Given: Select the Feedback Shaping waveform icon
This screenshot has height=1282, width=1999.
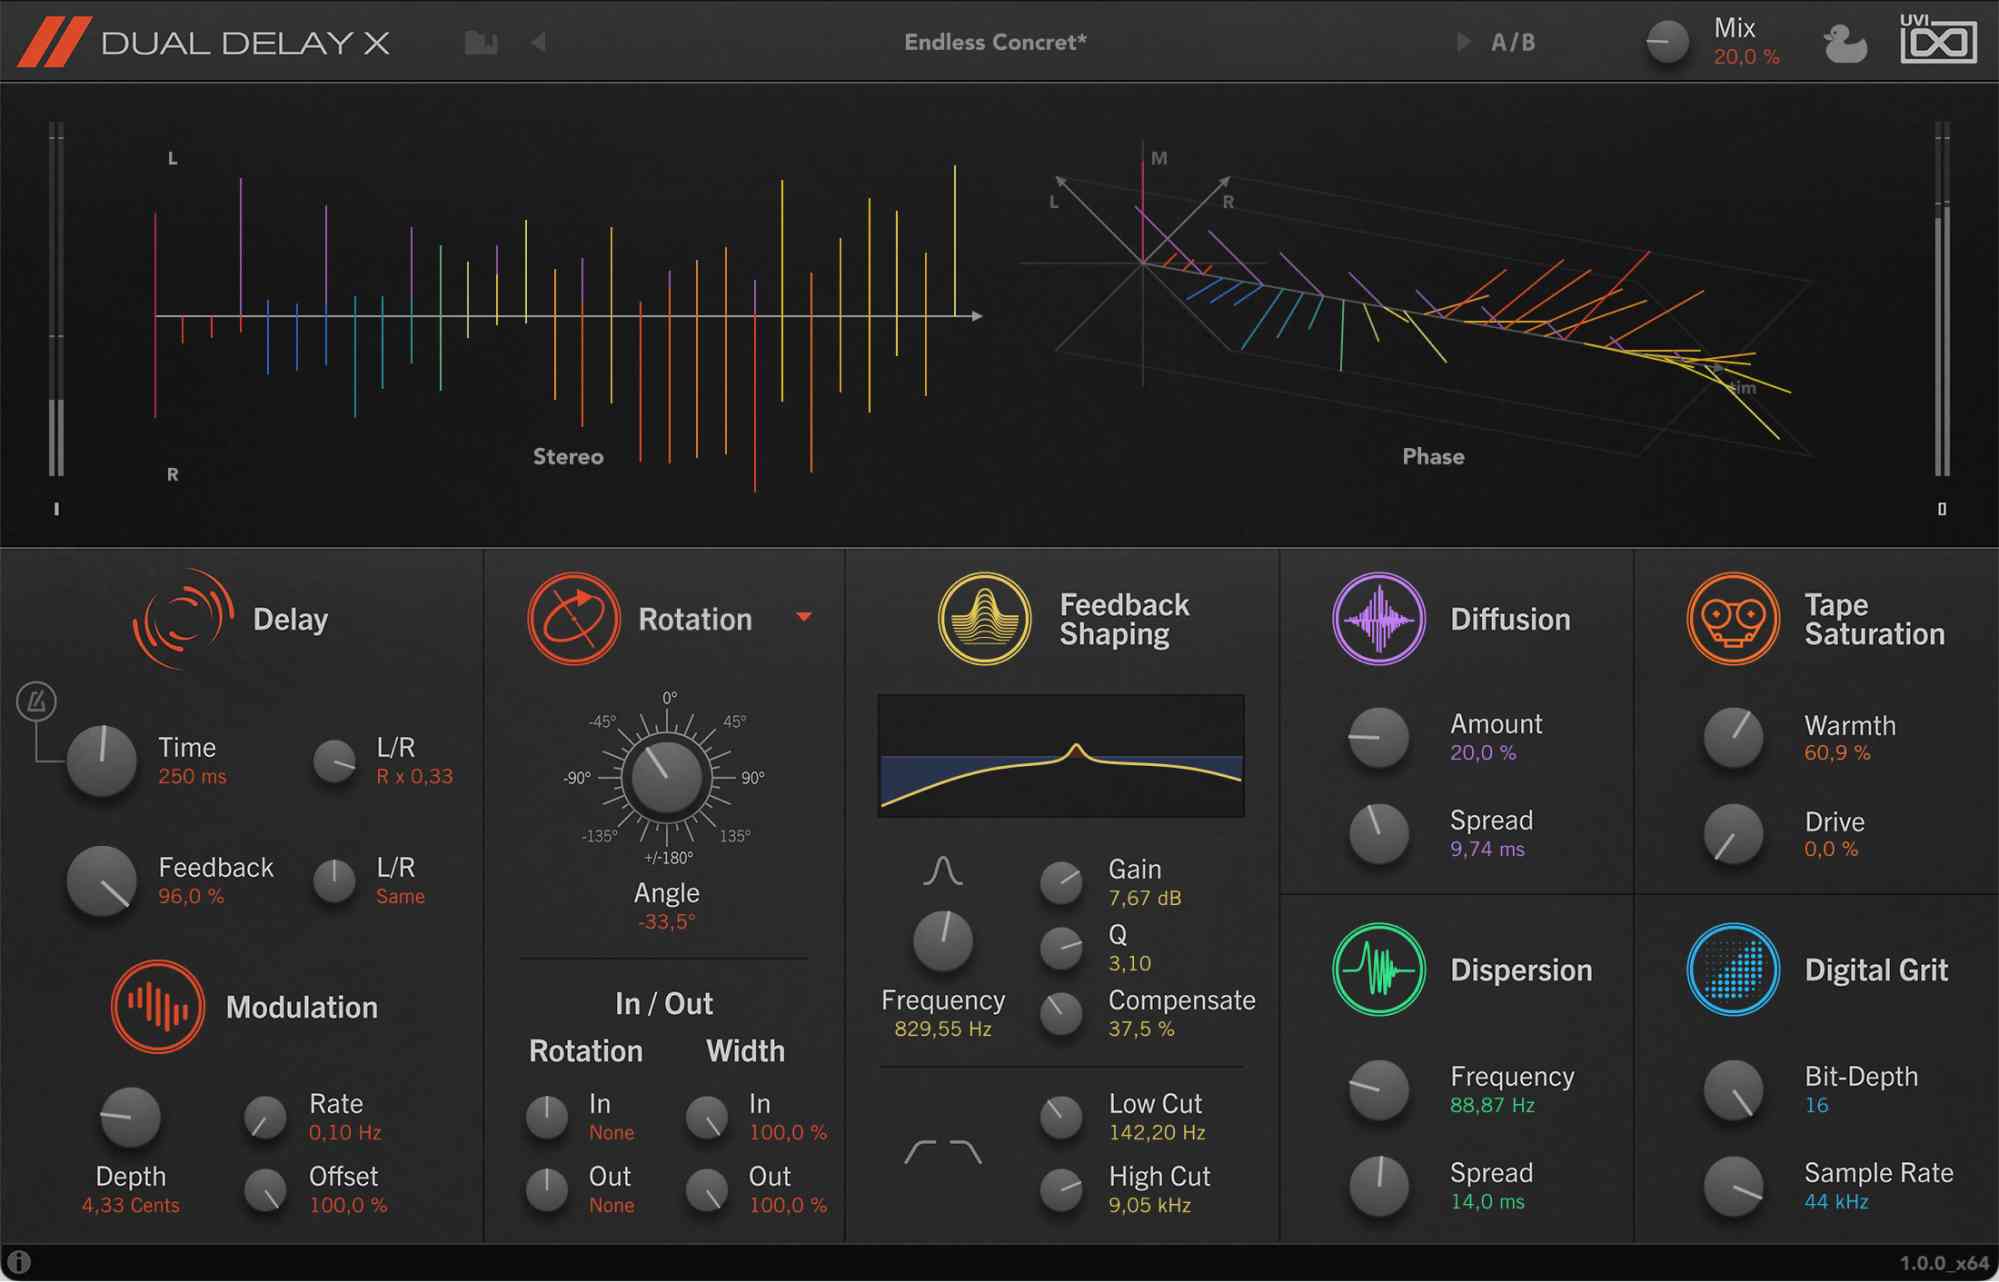Looking at the screenshot, I should coord(984,618).
